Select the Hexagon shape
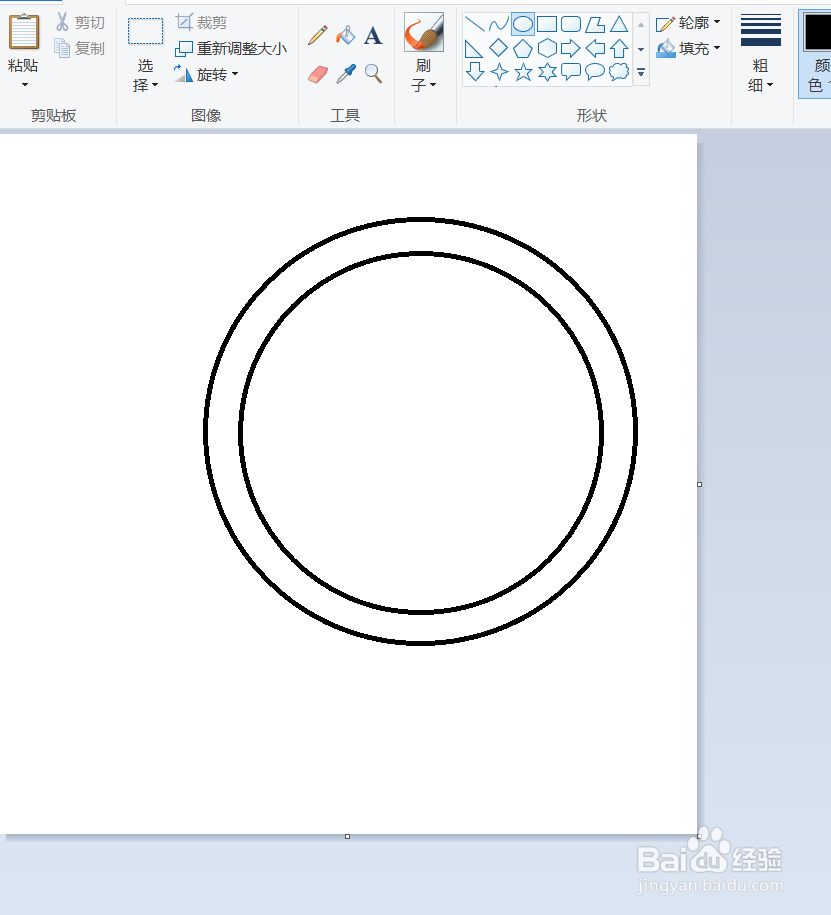The width and height of the screenshot is (831, 915). (547, 48)
